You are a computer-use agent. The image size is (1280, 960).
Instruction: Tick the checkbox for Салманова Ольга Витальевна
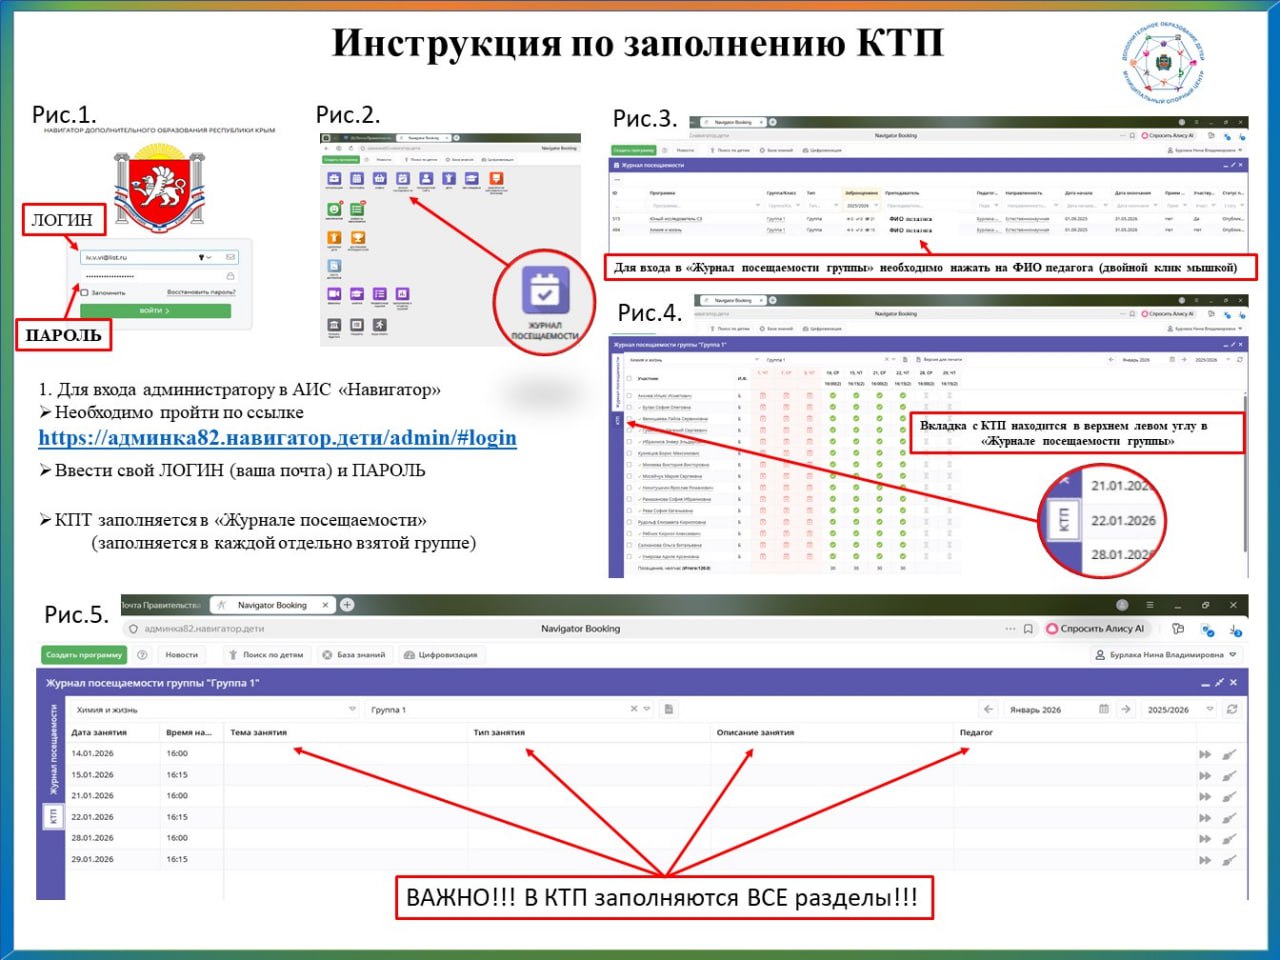[629, 545]
